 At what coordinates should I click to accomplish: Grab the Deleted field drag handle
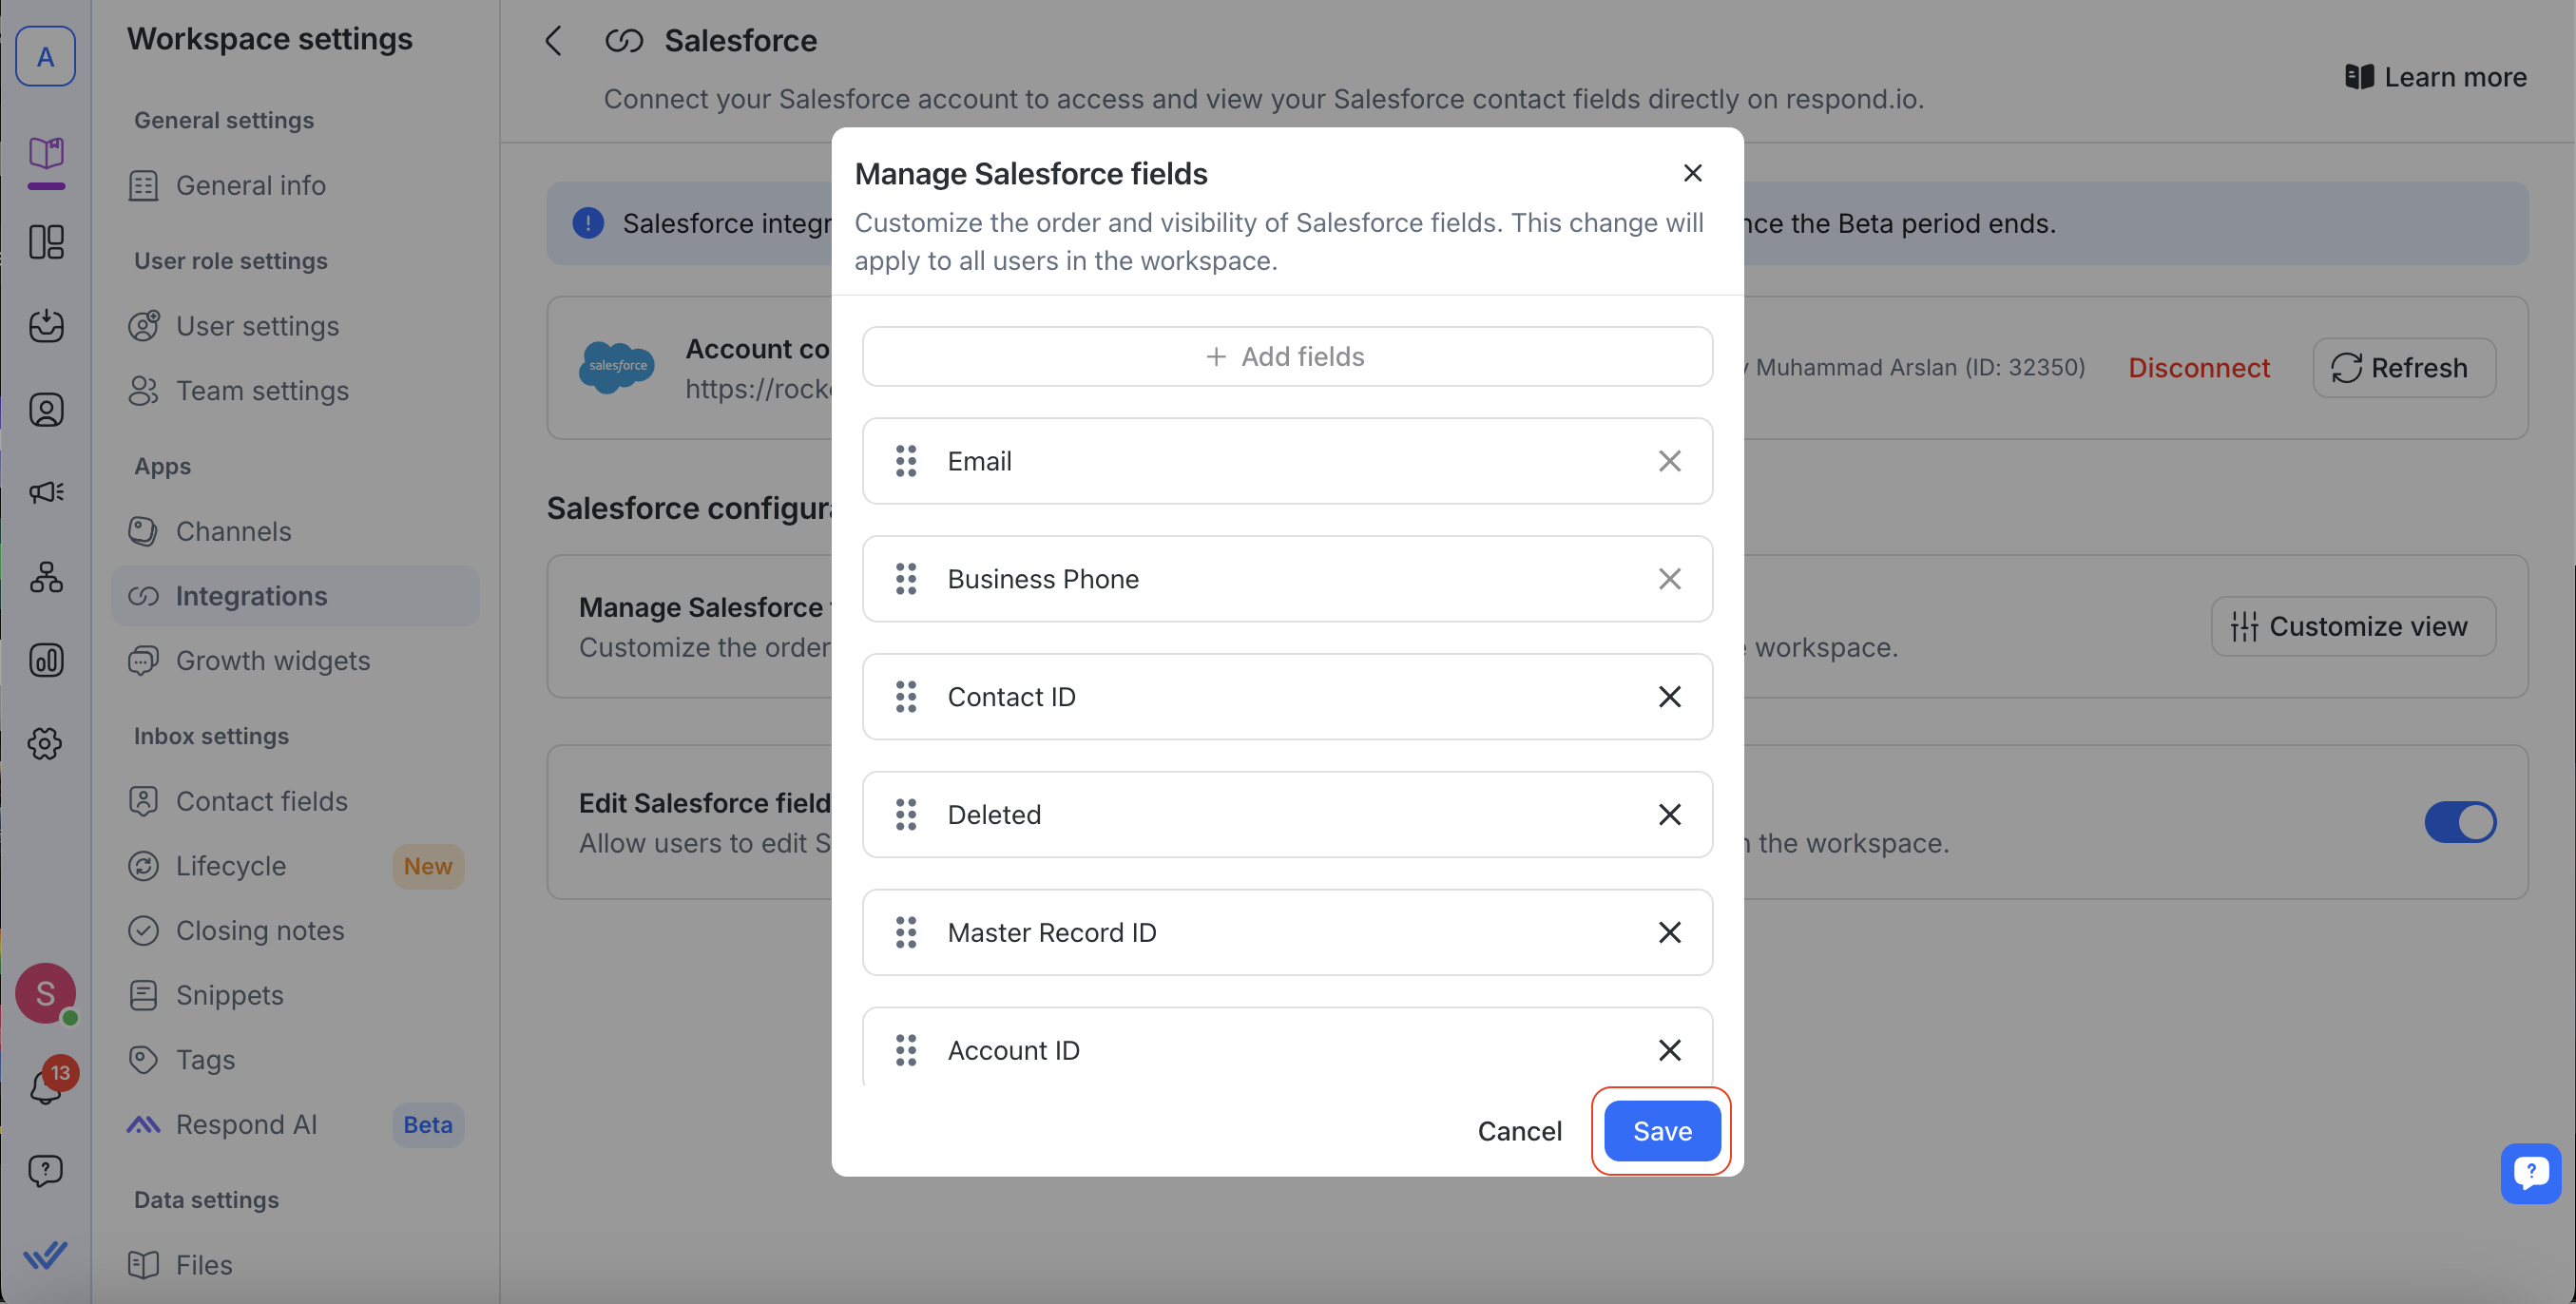click(x=906, y=814)
